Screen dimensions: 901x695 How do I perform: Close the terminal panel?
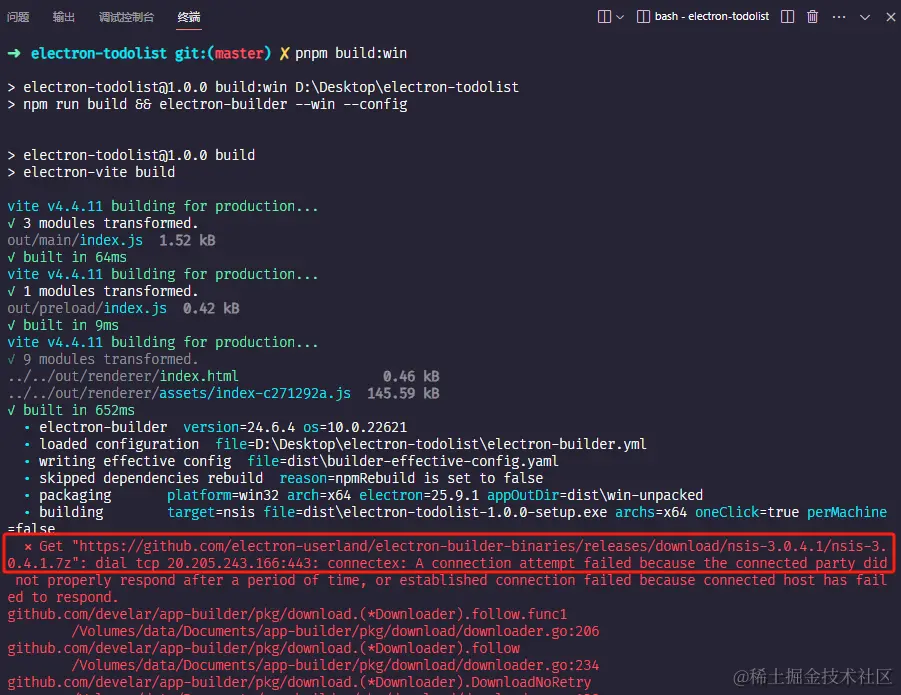coord(891,17)
